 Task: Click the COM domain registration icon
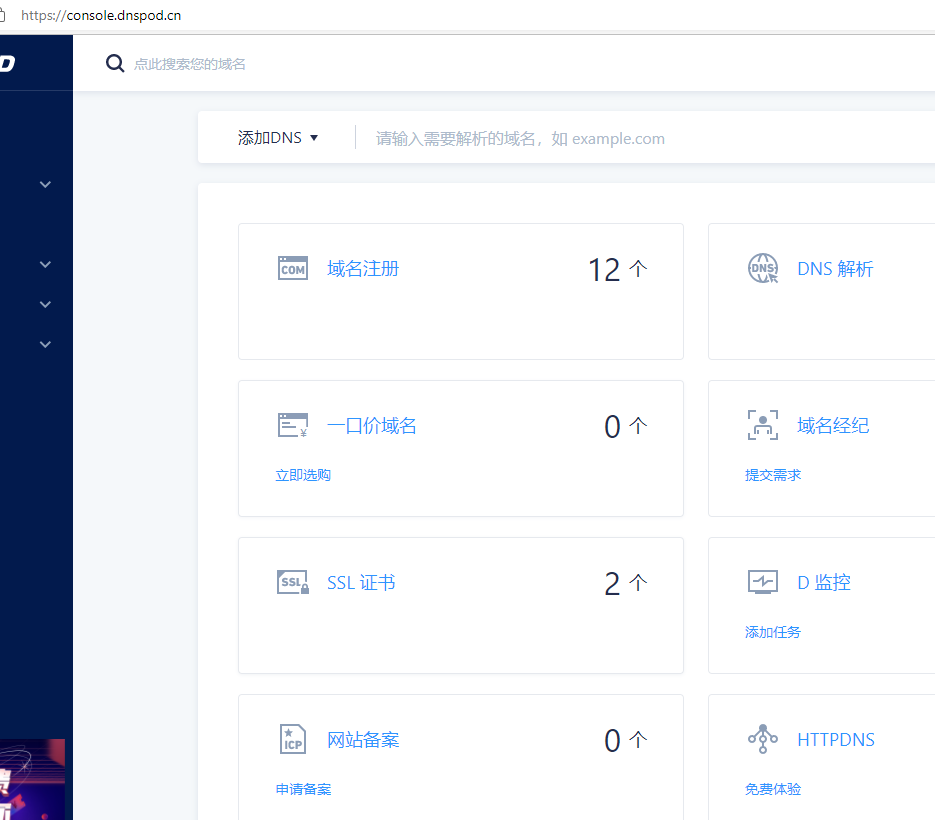coord(293,268)
